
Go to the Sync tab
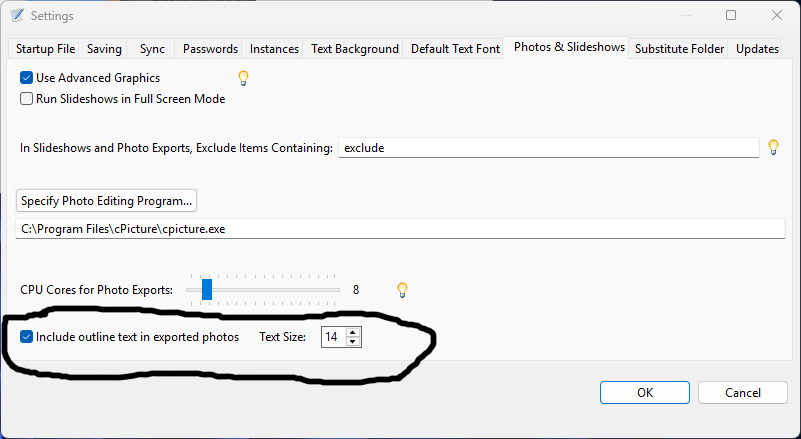point(152,49)
